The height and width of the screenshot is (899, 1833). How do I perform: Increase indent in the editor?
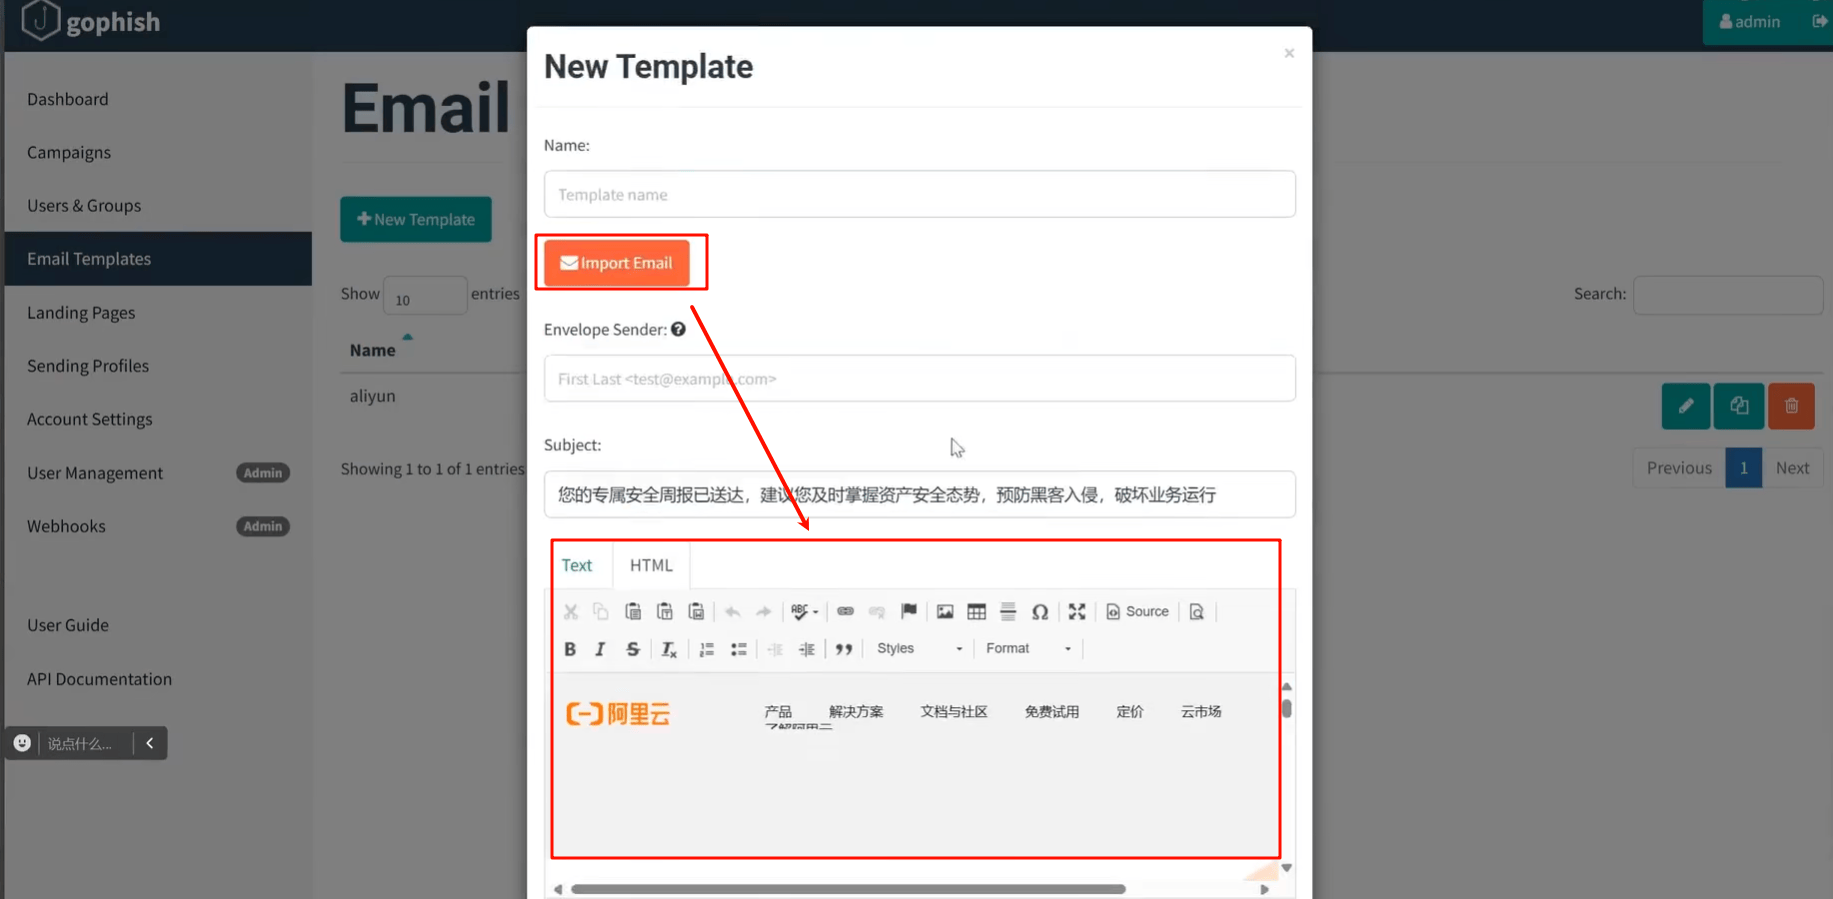coord(807,649)
